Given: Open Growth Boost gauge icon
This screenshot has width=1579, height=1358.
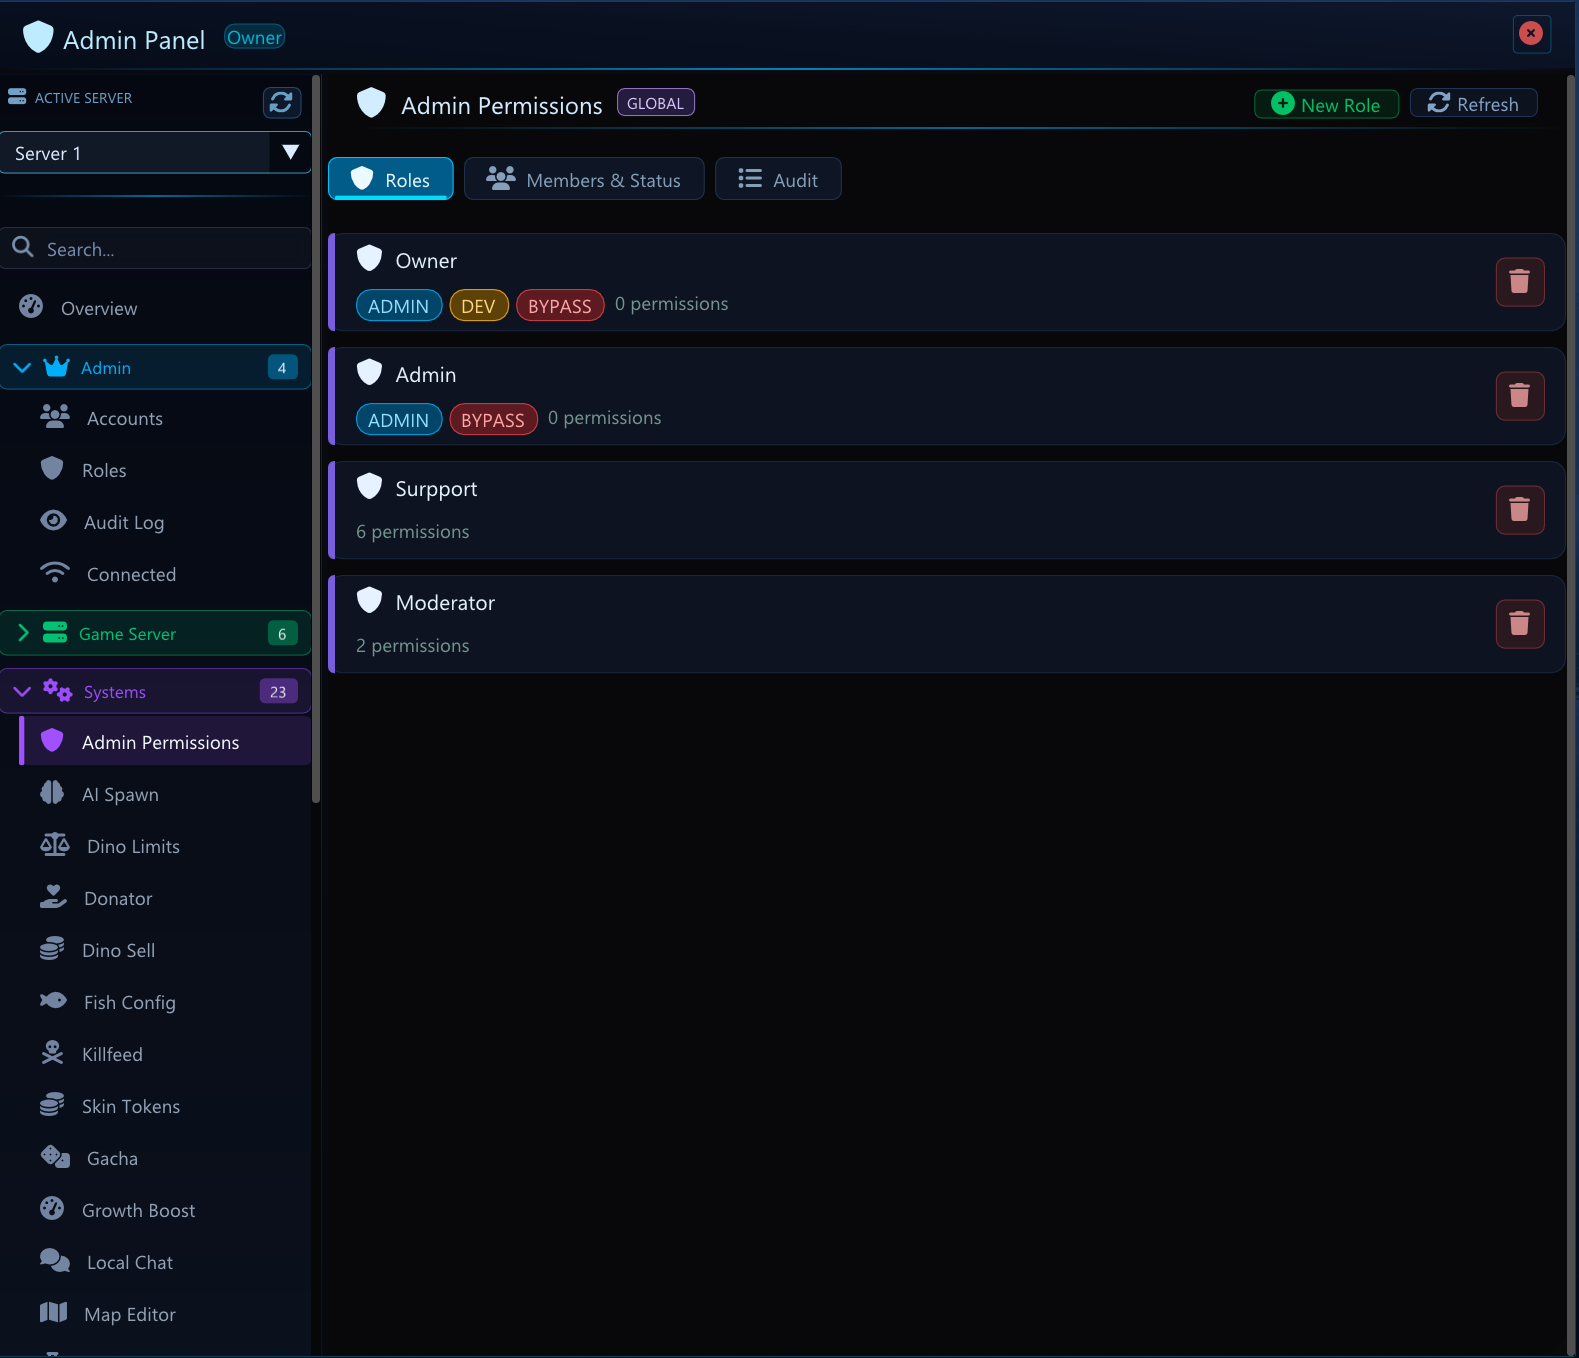Looking at the screenshot, I should coord(52,1209).
